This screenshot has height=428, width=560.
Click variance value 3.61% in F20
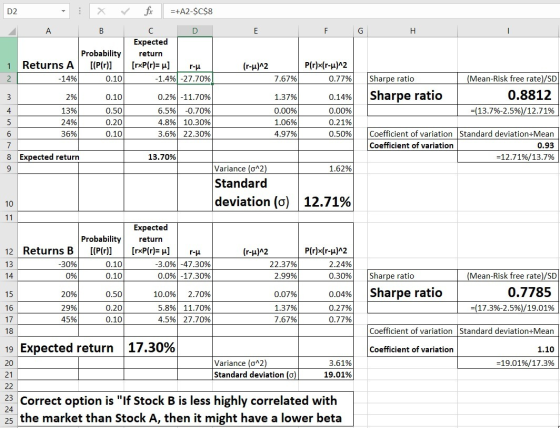click(x=326, y=363)
